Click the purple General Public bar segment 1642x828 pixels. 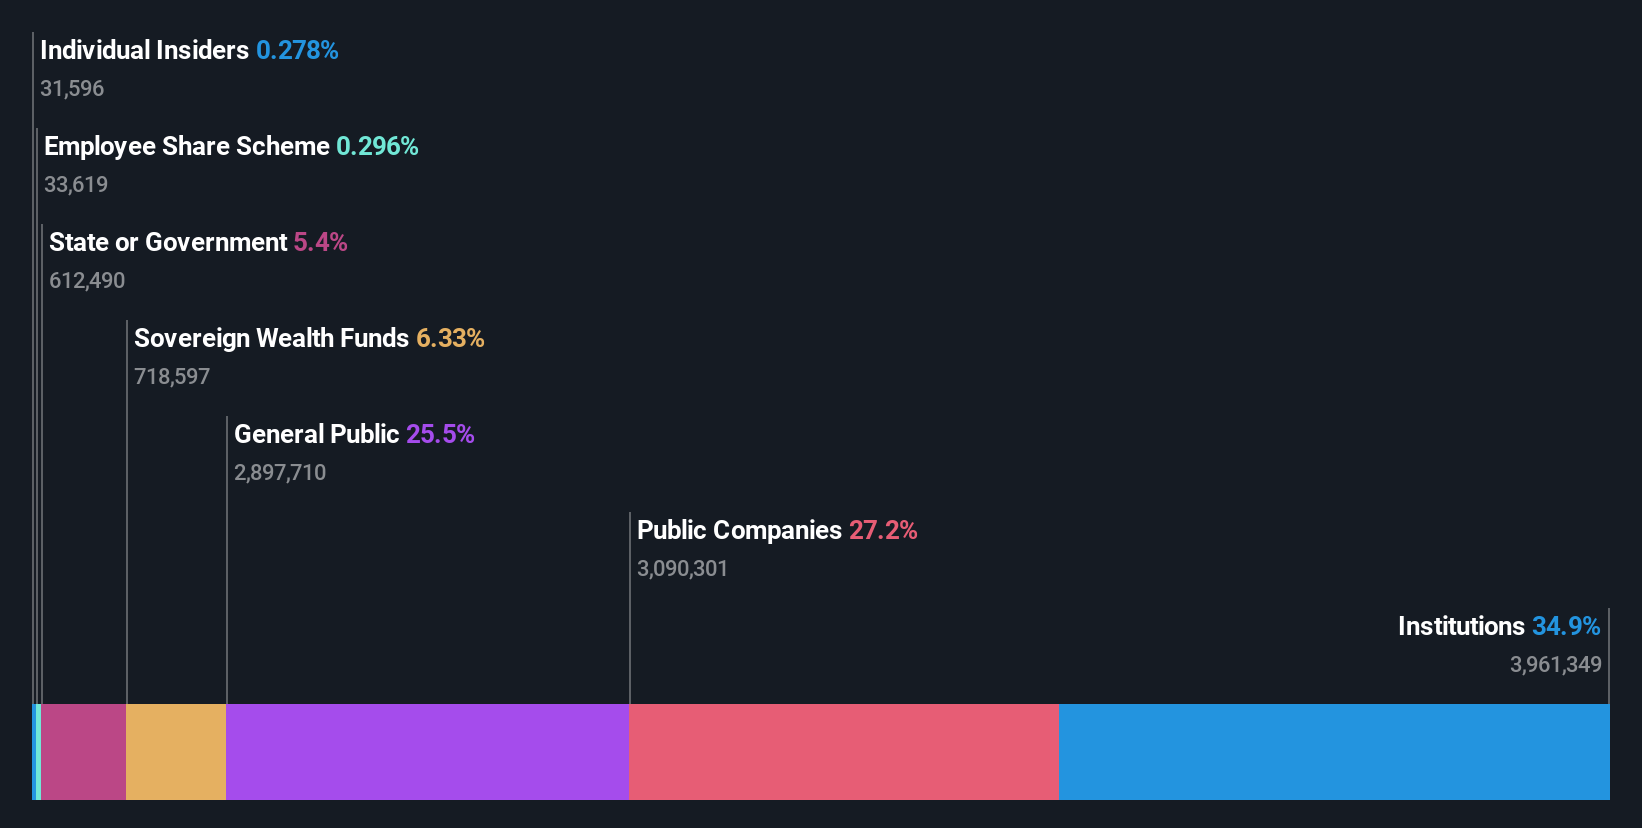(427, 752)
